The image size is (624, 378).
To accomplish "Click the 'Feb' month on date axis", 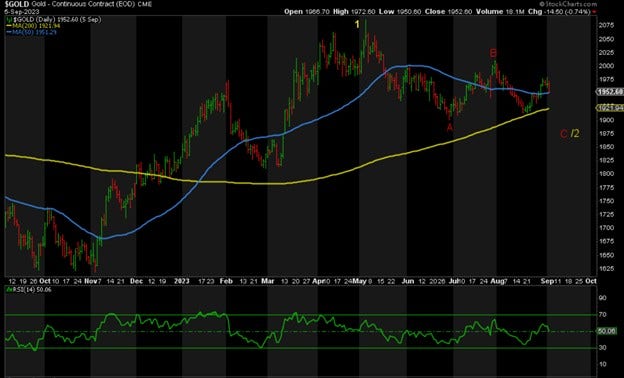I will coord(226,281).
